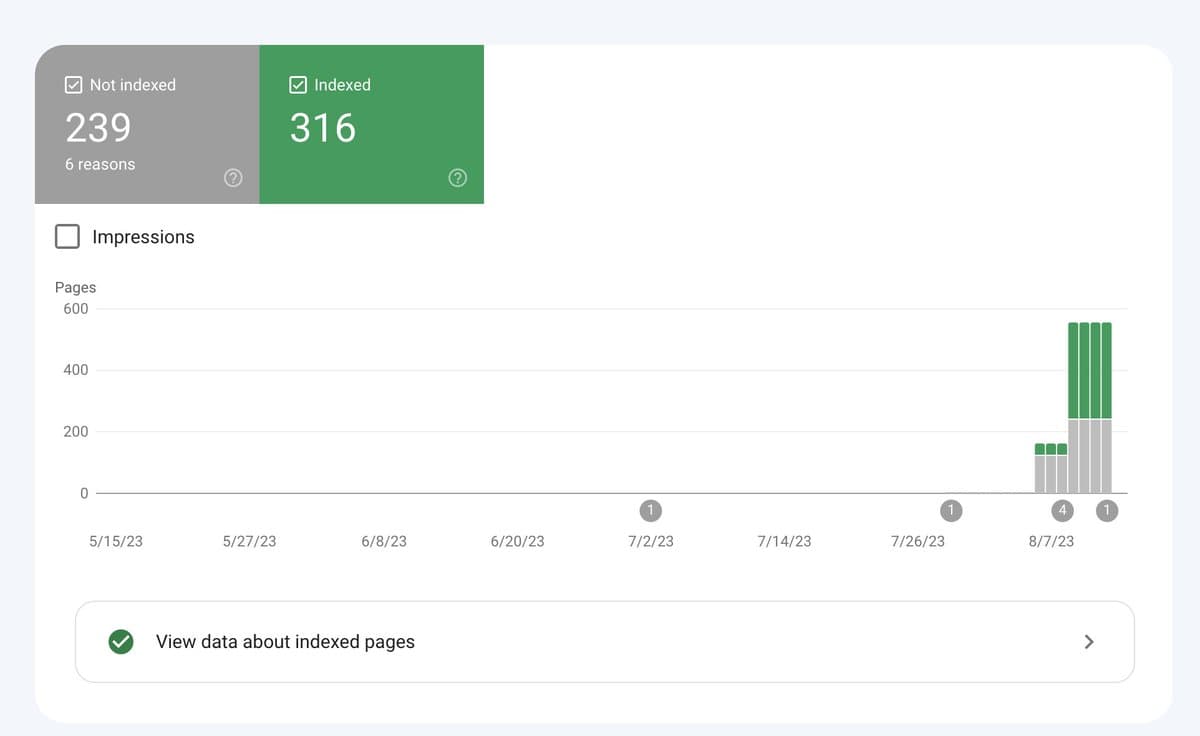Open help icon on Indexed card
This screenshot has width=1200, height=736.
458,178
